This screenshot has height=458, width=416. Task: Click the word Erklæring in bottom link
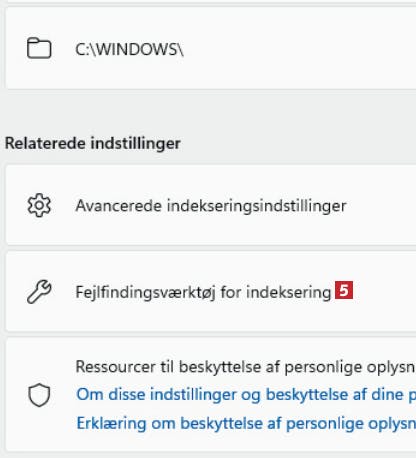pyautogui.click(x=111, y=423)
